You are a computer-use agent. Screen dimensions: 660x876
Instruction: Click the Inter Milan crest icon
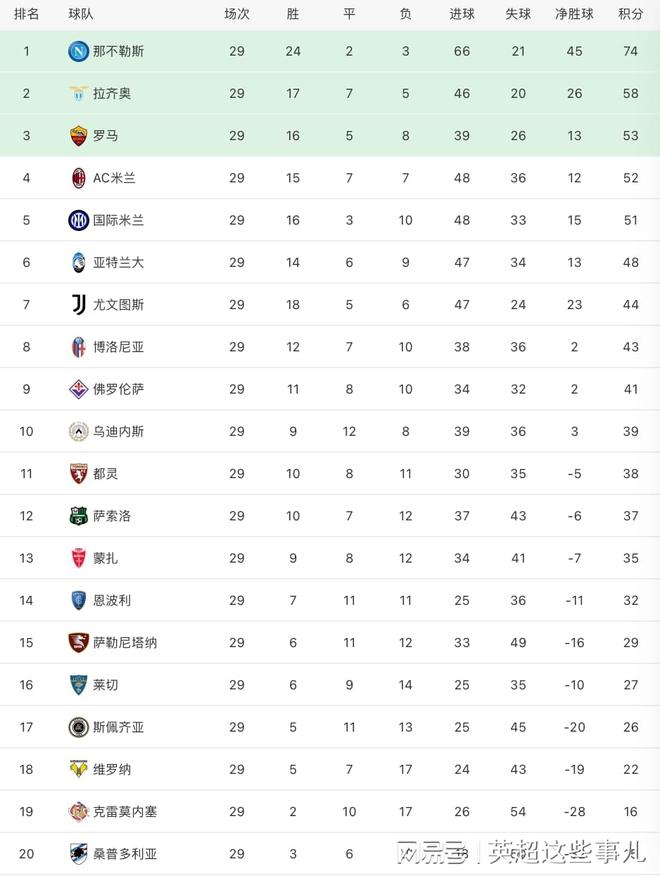click(78, 220)
